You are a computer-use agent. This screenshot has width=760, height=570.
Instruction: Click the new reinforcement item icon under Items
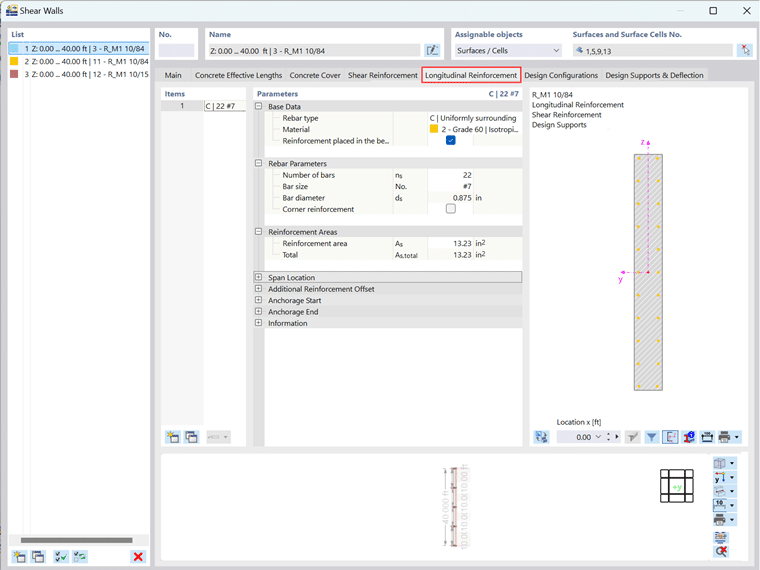click(173, 437)
